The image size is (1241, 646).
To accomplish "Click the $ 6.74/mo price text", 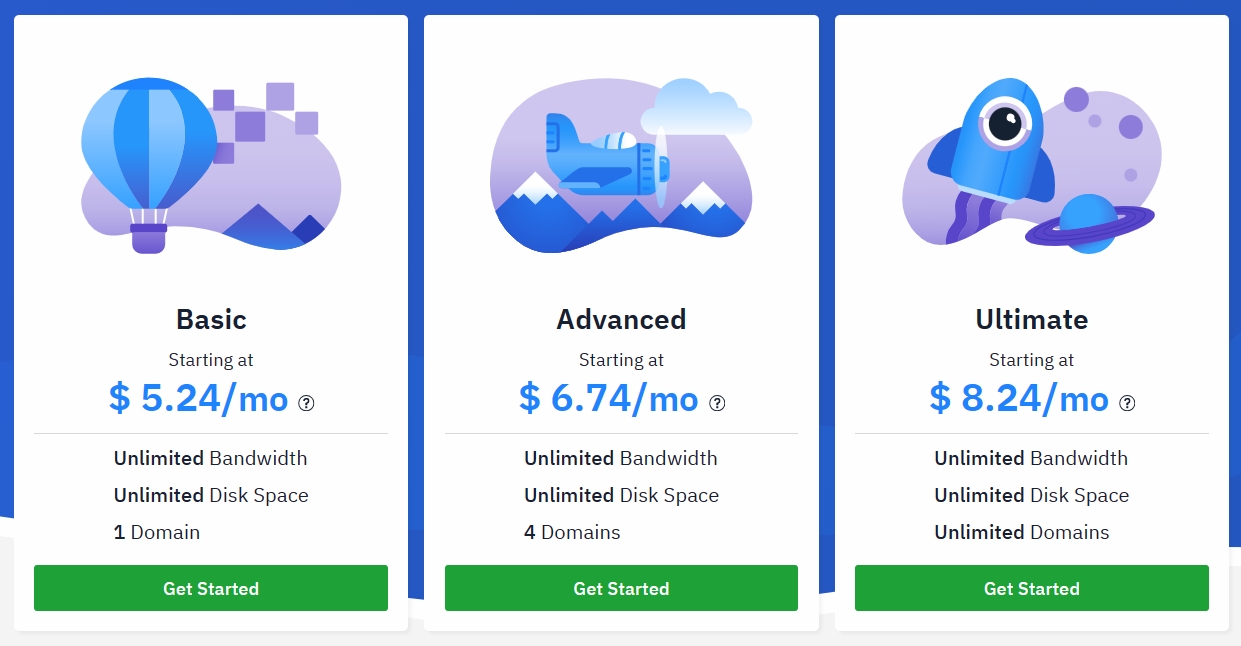I will (608, 398).
